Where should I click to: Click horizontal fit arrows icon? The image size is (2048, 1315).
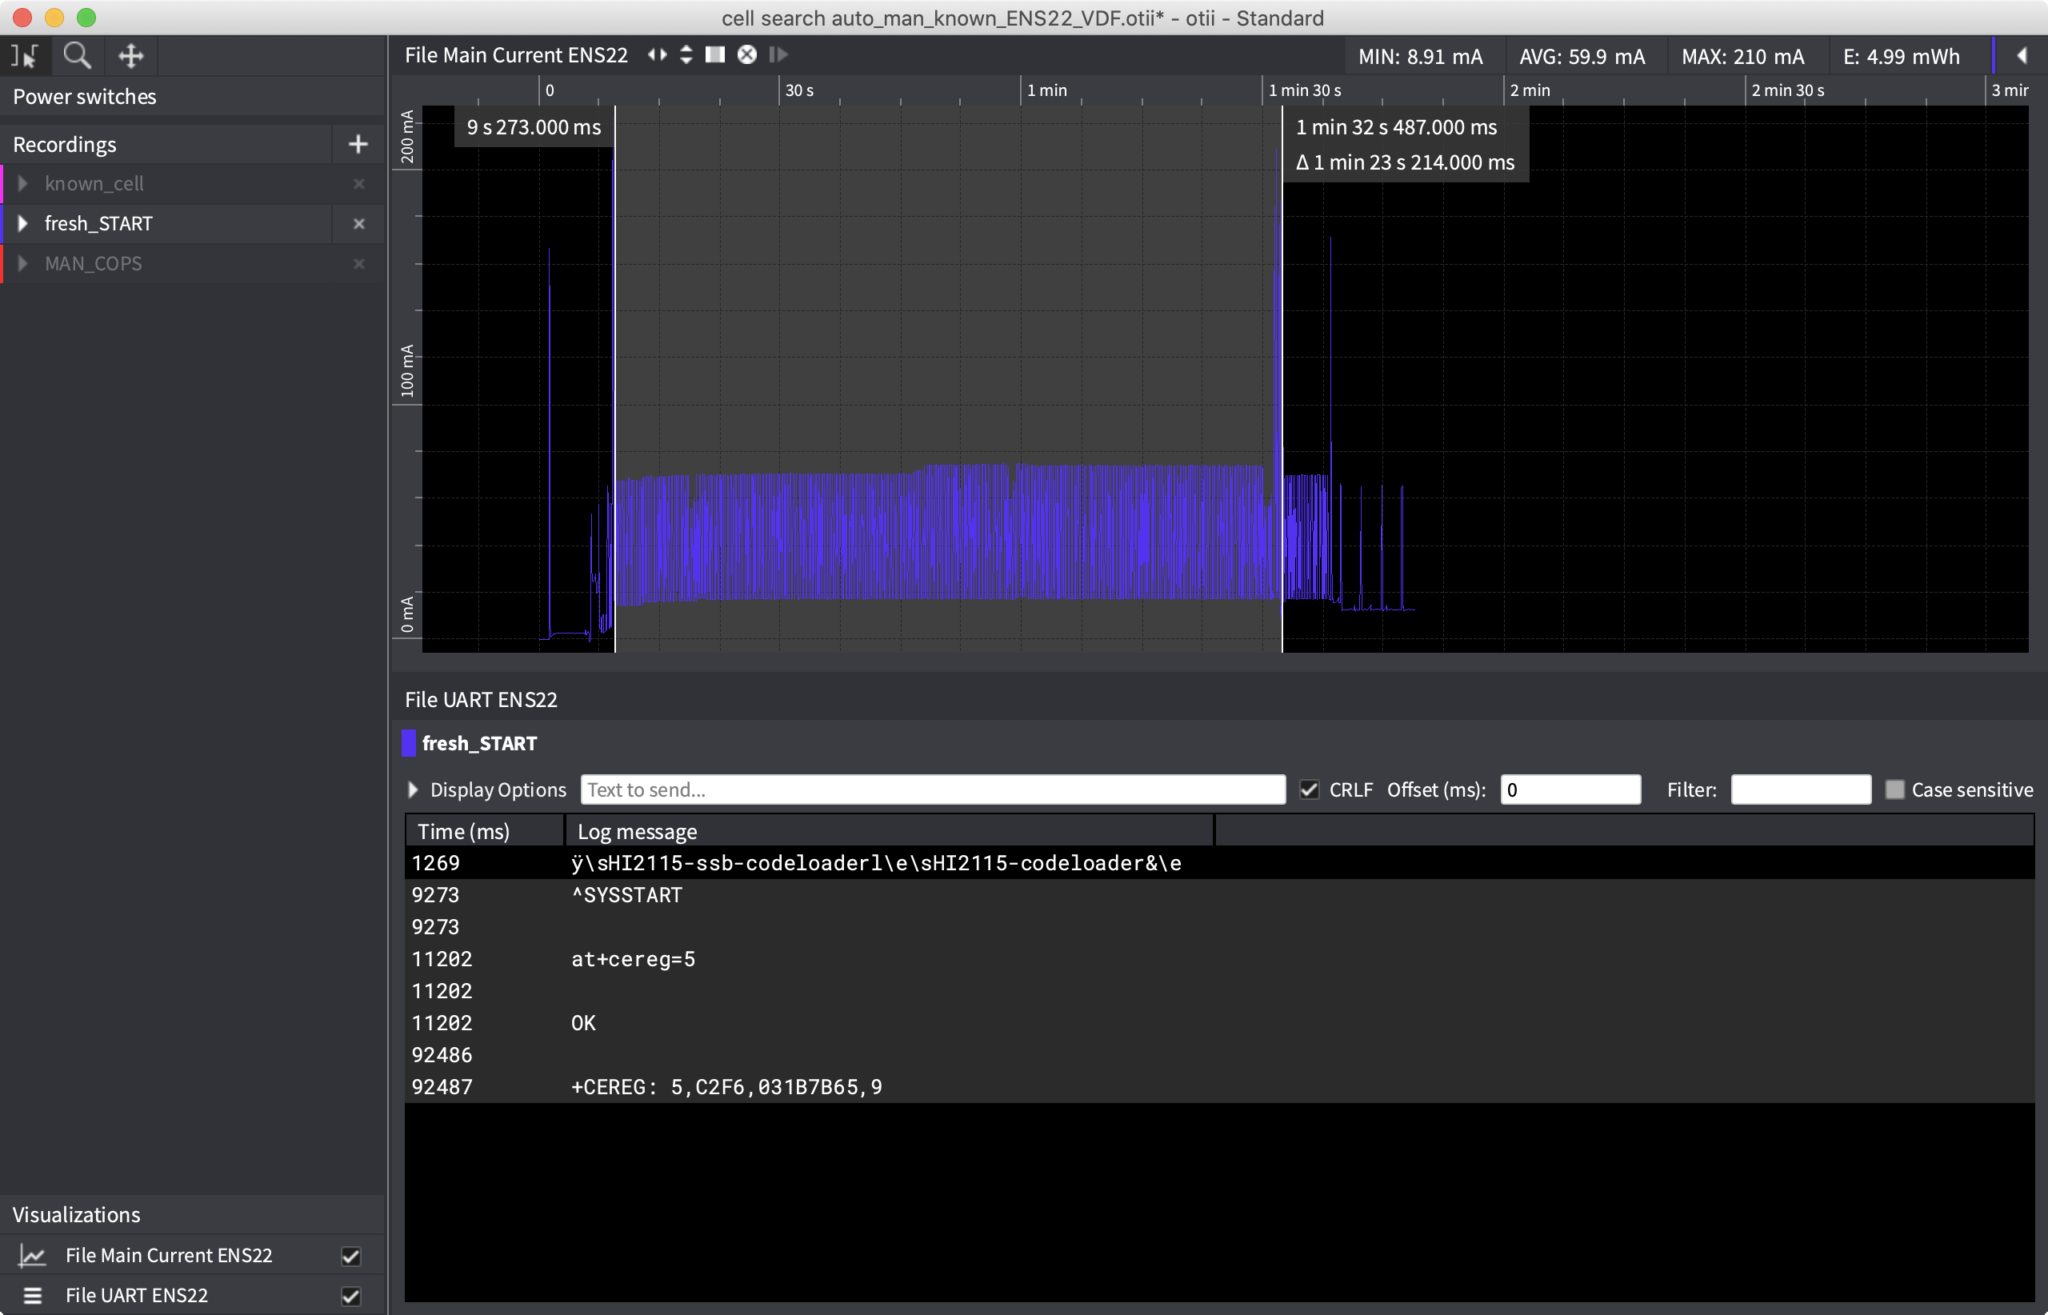(657, 55)
